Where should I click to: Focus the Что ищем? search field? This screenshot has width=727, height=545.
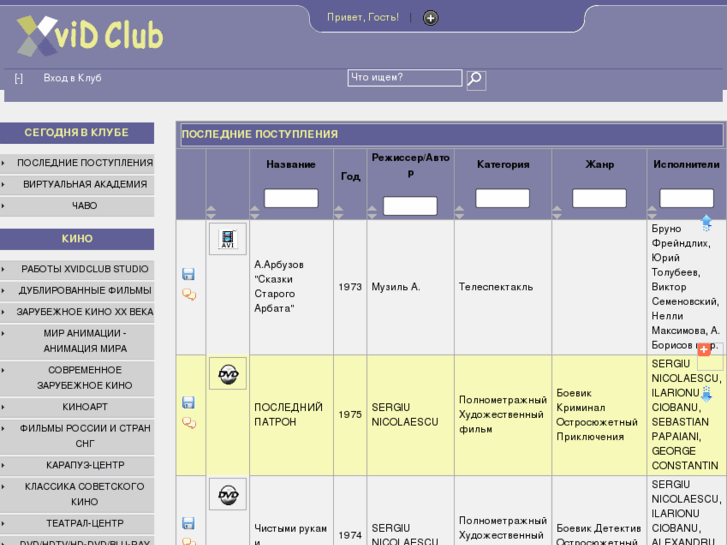[405, 78]
